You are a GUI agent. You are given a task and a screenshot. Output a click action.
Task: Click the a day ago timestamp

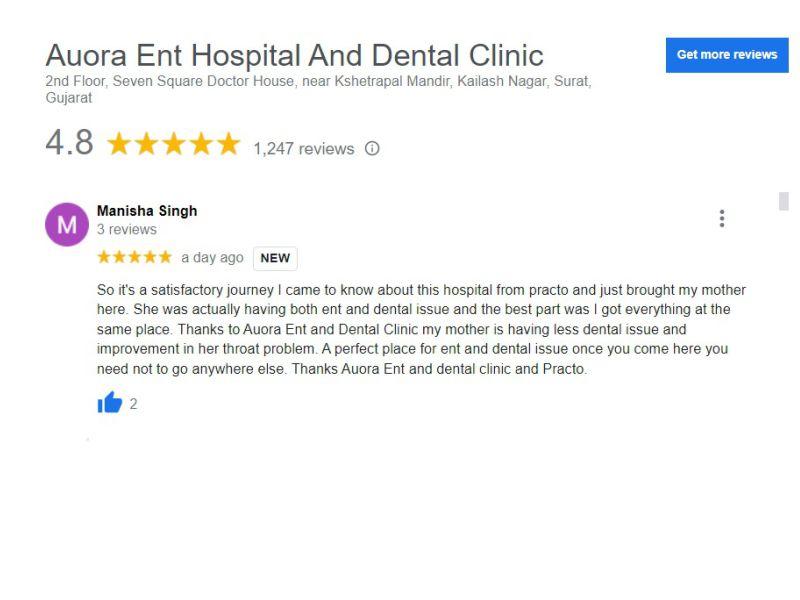(x=212, y=258)
